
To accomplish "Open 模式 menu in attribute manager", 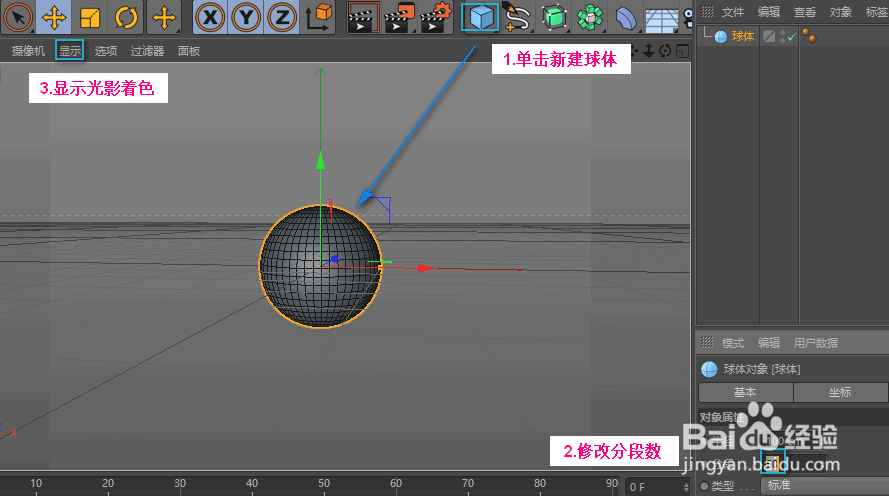I will point(733,343).
